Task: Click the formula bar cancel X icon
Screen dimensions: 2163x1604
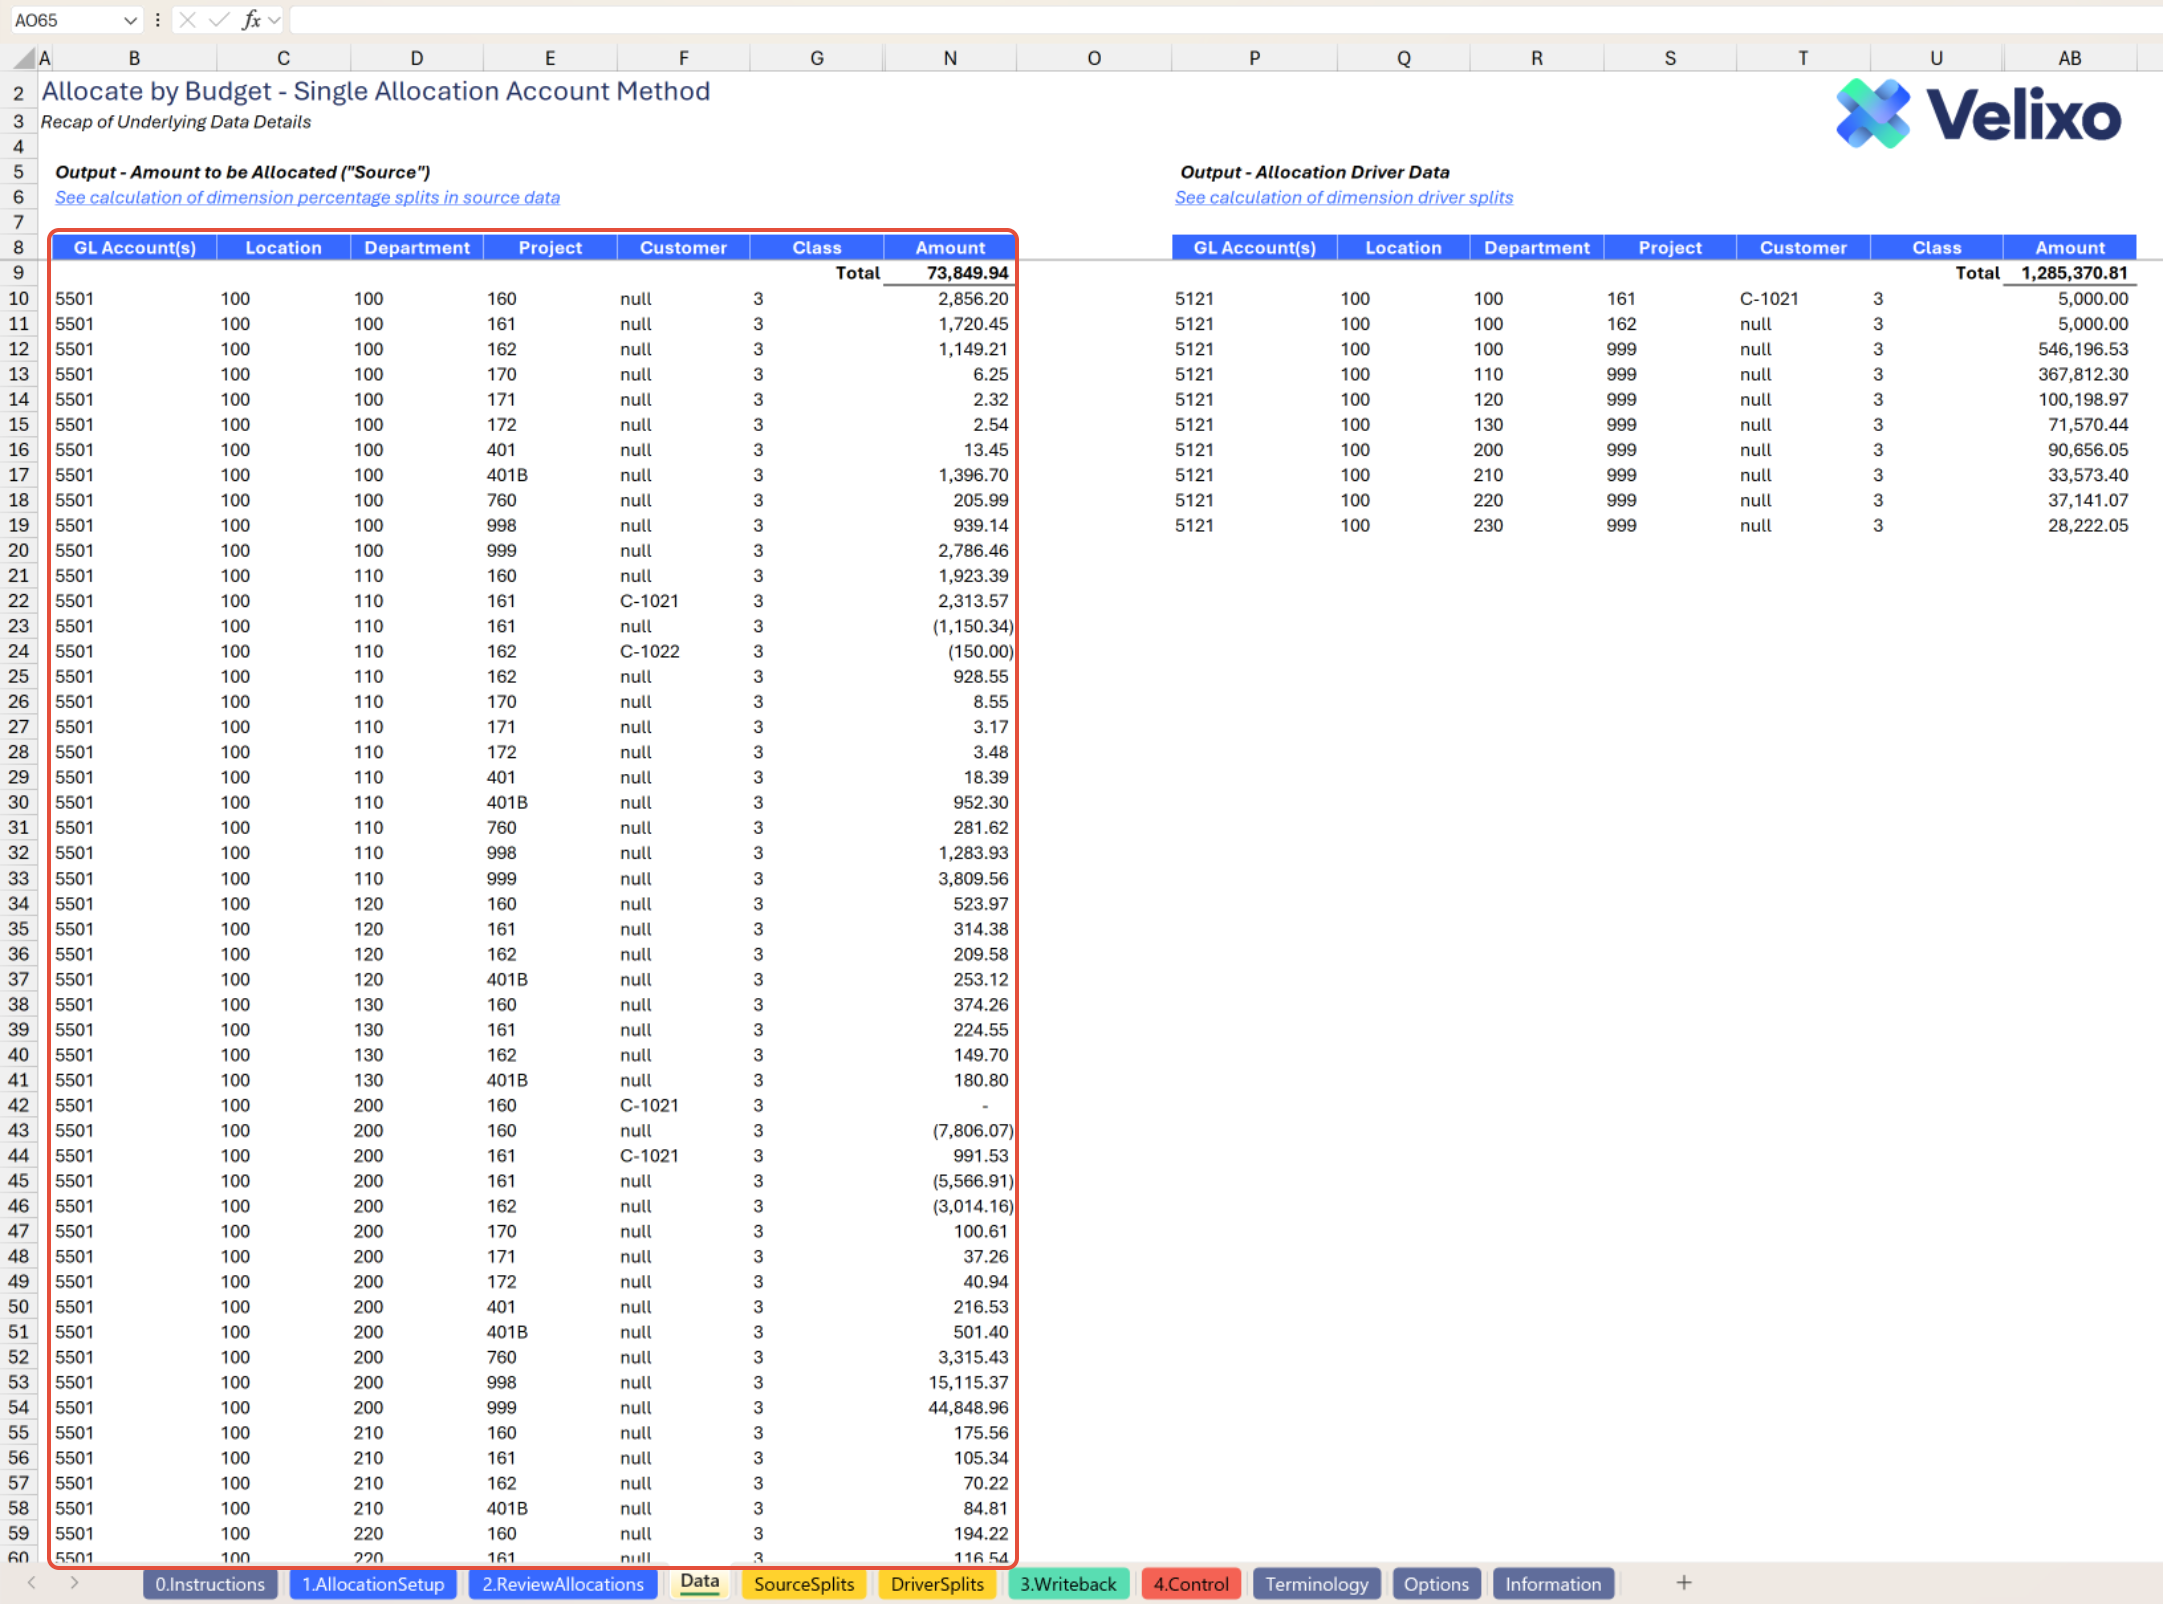Action: click(187, 19)
